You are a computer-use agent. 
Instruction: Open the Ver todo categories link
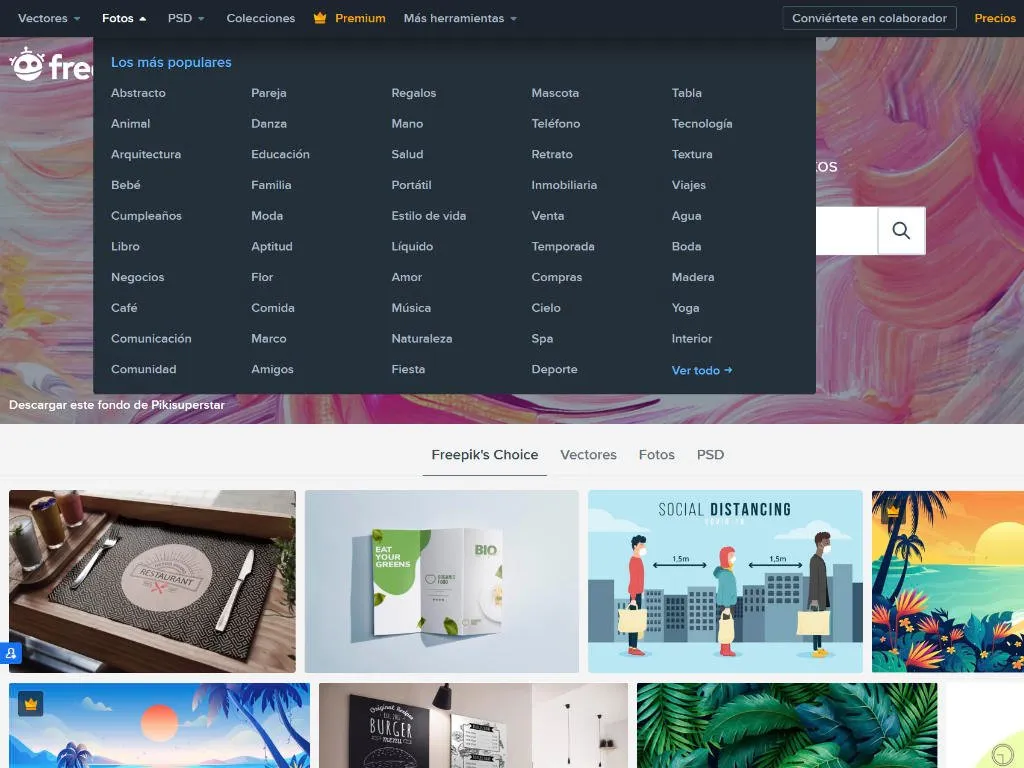(x=701, y=370)
